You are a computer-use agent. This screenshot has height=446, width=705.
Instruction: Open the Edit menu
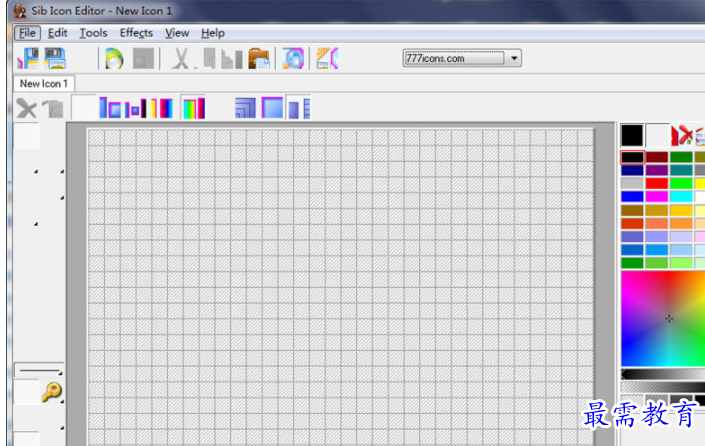(x=58, y=33)
